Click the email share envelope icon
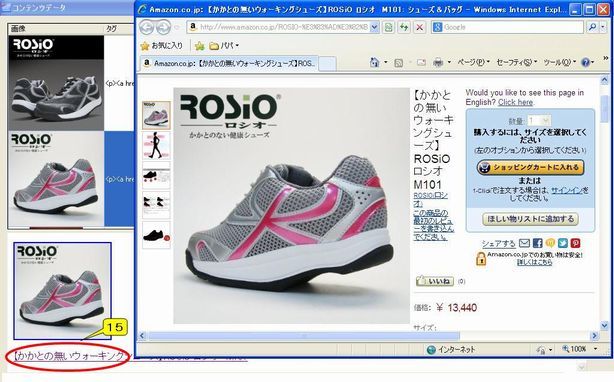The width and height of the screenshot is (614, 382). coord(524,243)
